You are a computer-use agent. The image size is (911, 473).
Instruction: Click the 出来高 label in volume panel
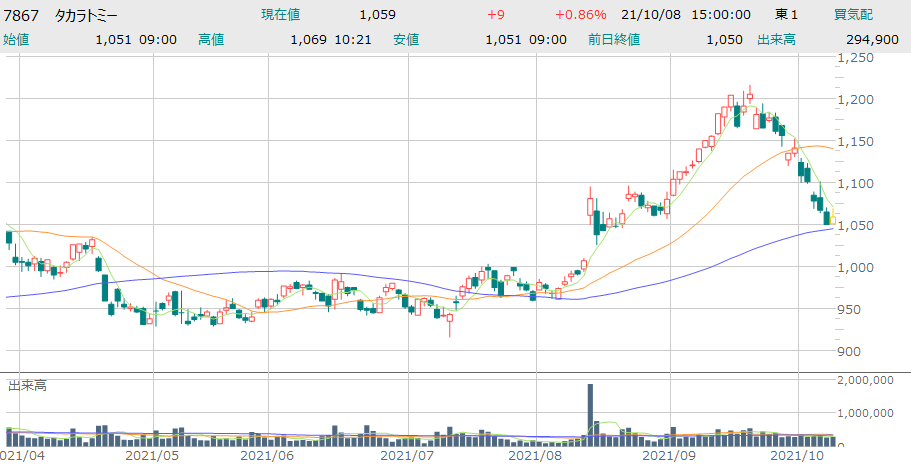pos(28,385)
